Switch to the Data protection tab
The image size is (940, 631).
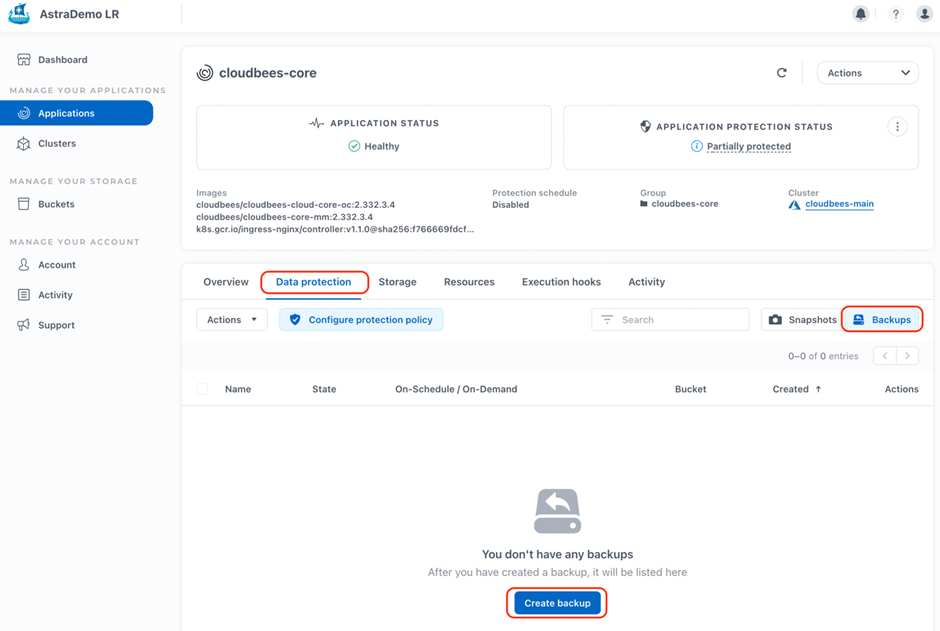[314, 282]
